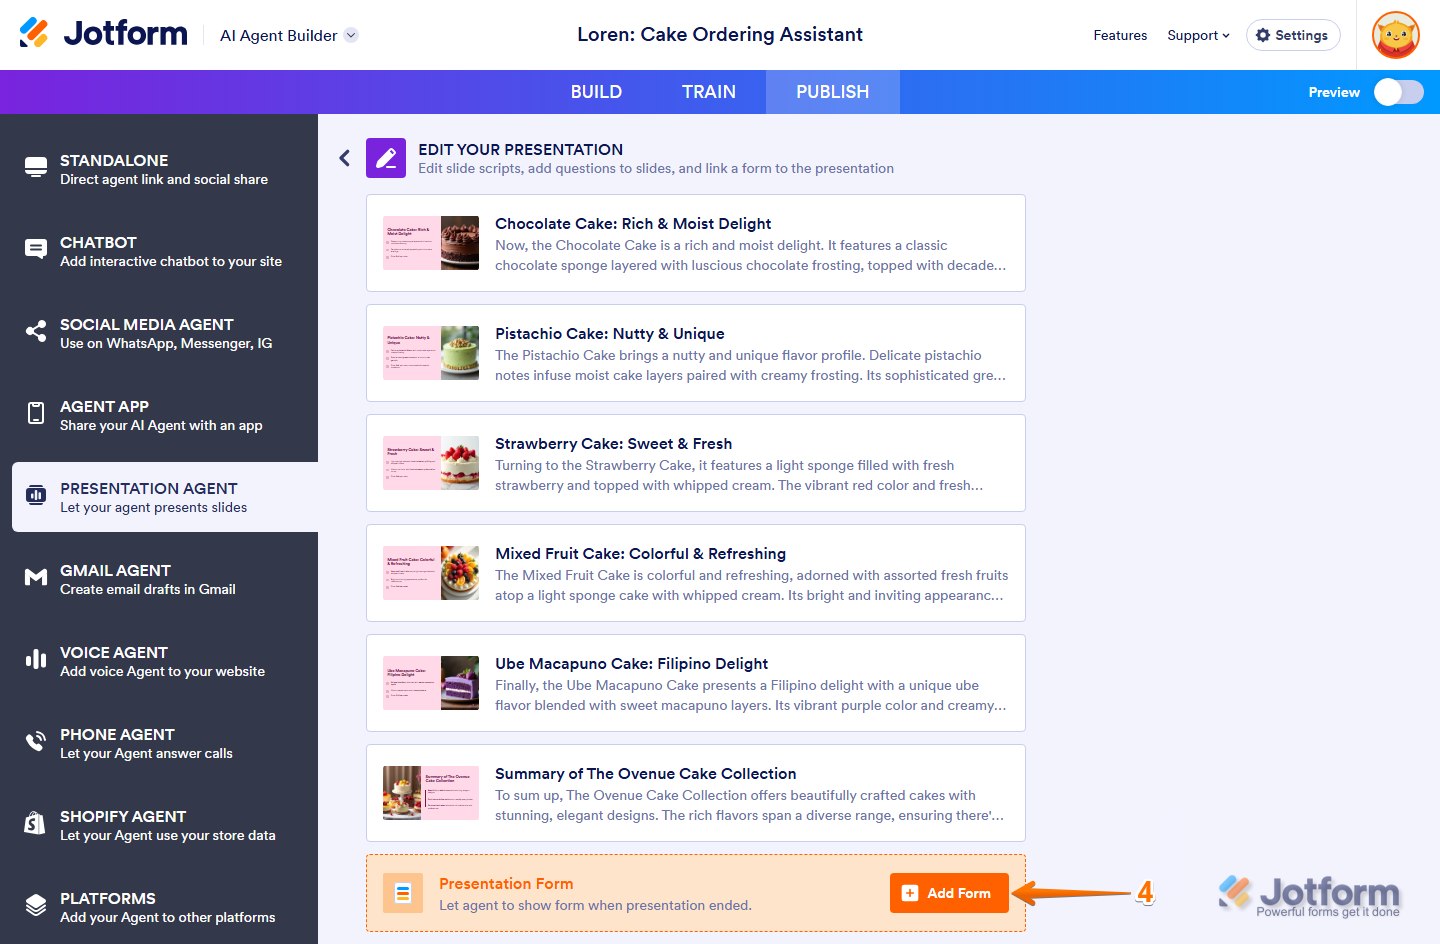Expand the Support menu
The width and height of the screenshot is (1440, 944).
pyautogui.click(x=1198, y=35)
